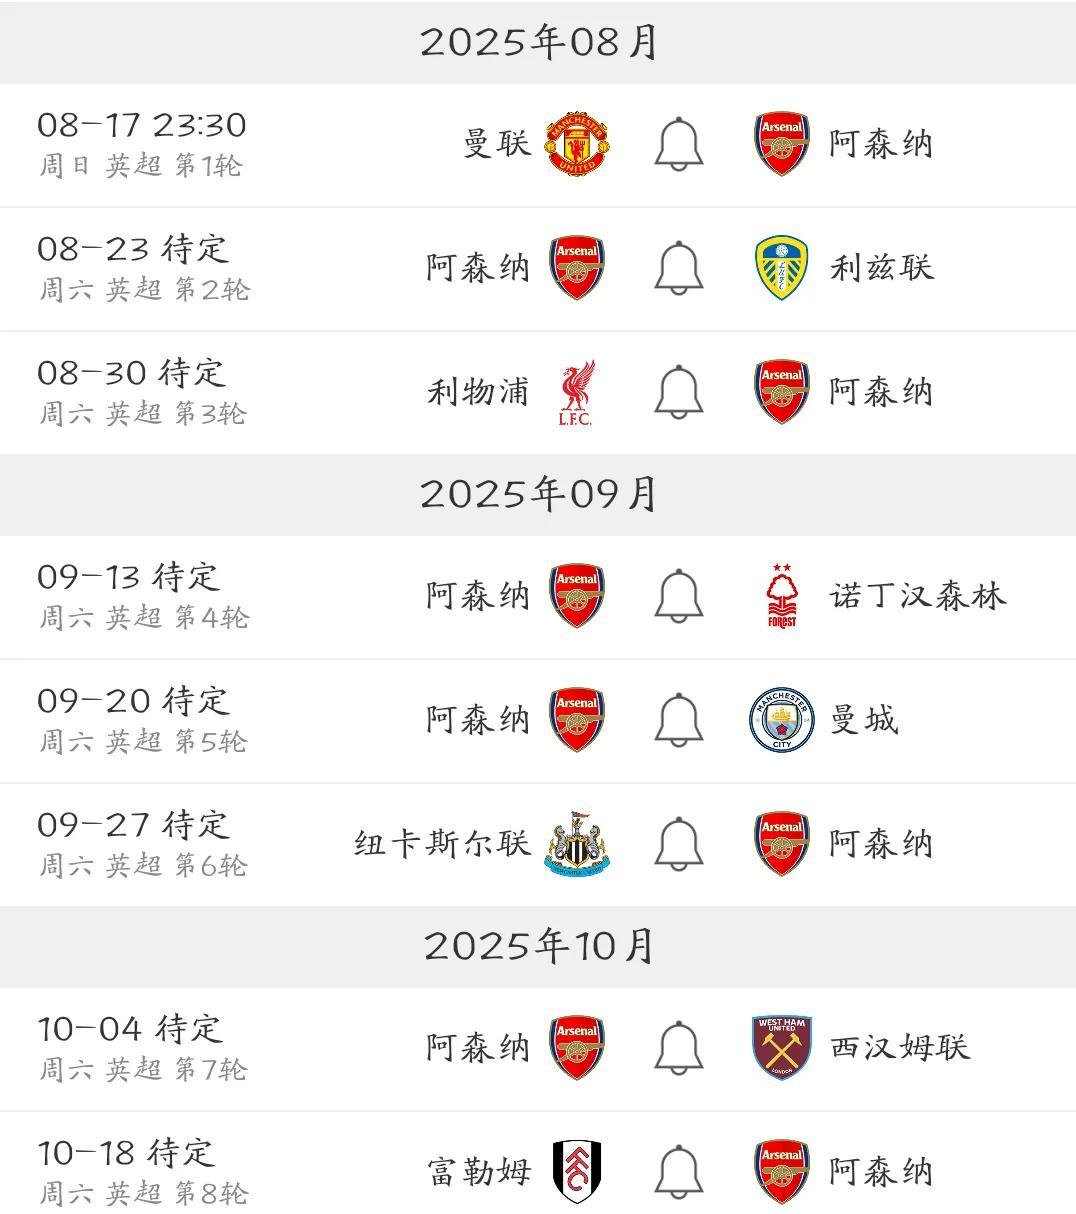Click the Manchester United crest

(x=577, y=144)
